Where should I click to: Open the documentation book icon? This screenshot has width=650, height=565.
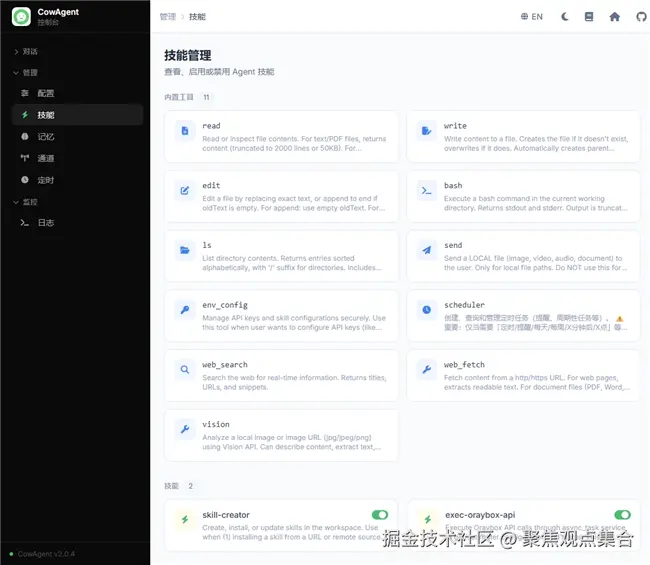coord(589,17)
